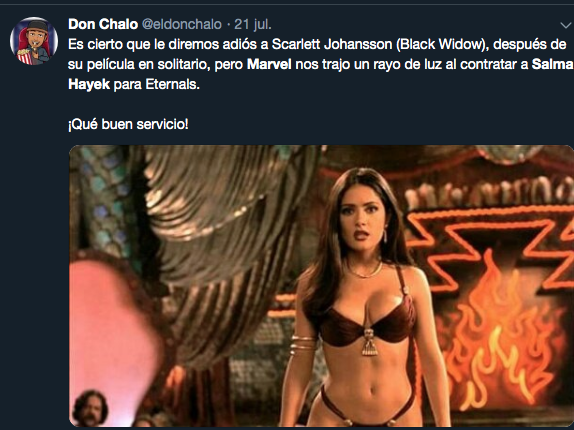Click the @eldonchalo handle
The image size is (574, 430).
tap(182, 25)
